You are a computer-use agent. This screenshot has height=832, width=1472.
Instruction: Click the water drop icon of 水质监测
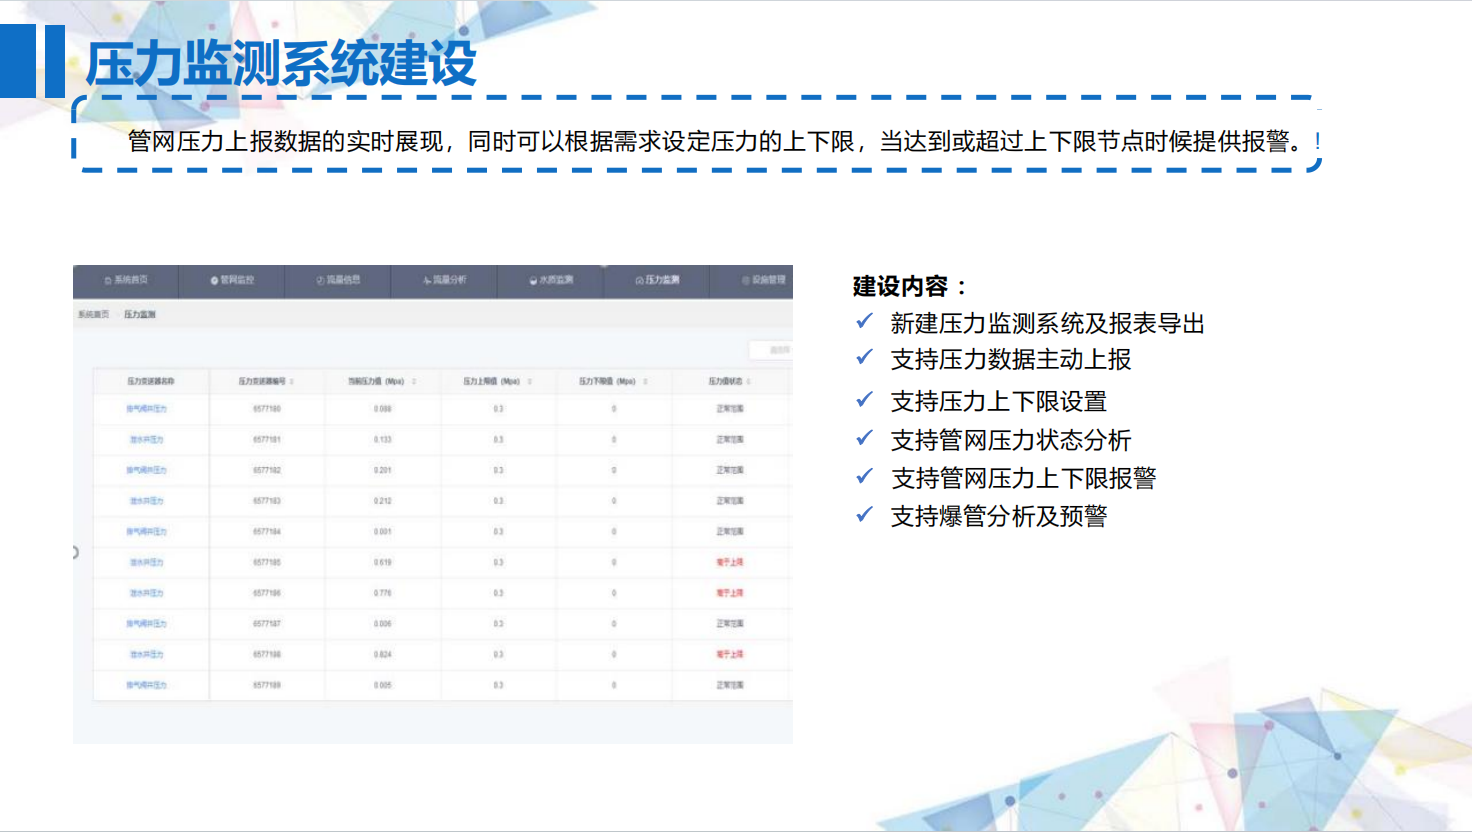click(533, 281)
